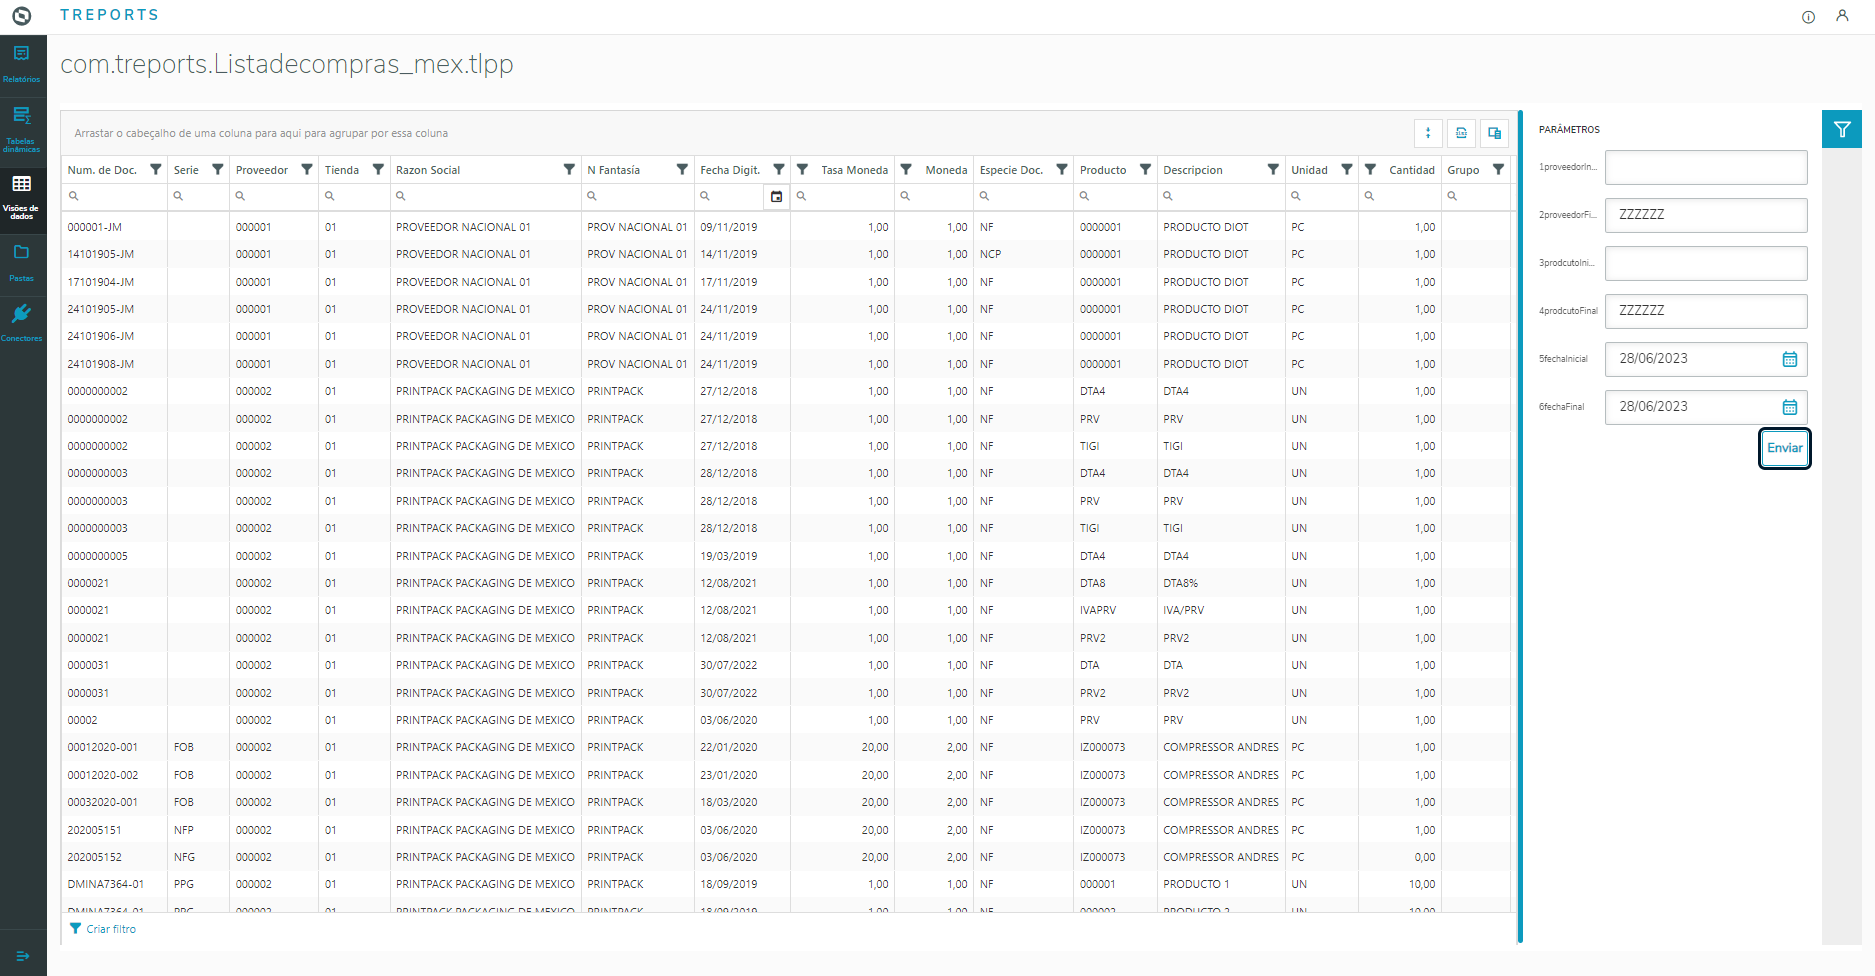
Task: Open Tabelas dinâmicas in the sidebar
Action: pos(21,128)
